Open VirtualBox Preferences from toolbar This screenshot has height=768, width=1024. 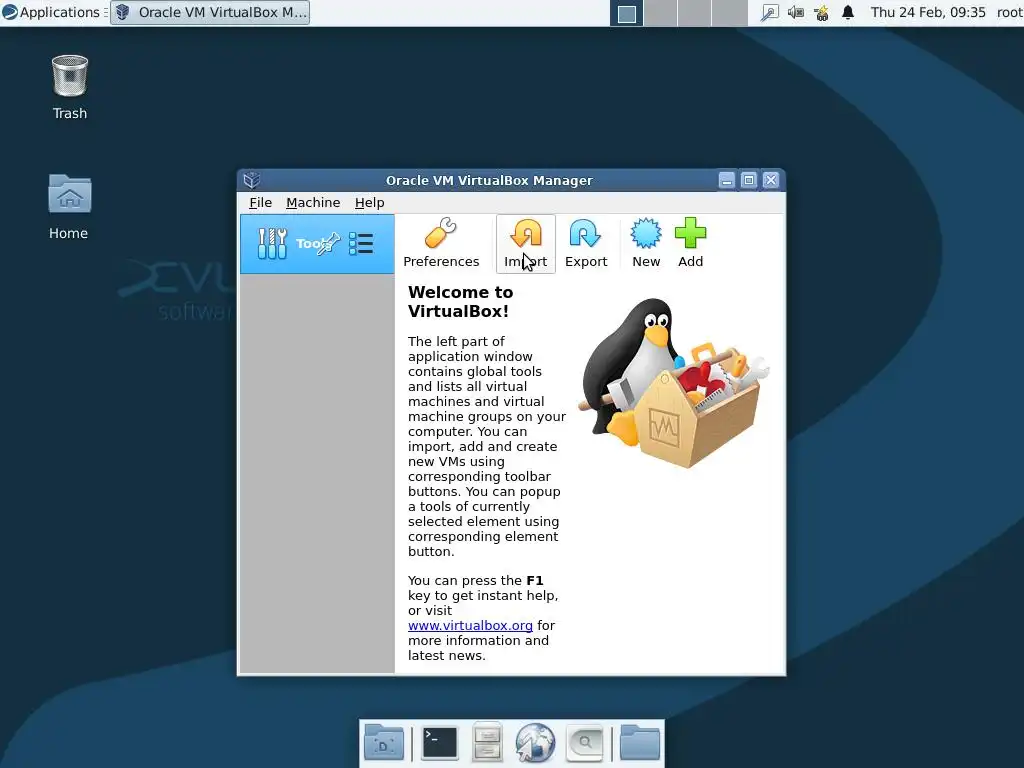(441, 244)
